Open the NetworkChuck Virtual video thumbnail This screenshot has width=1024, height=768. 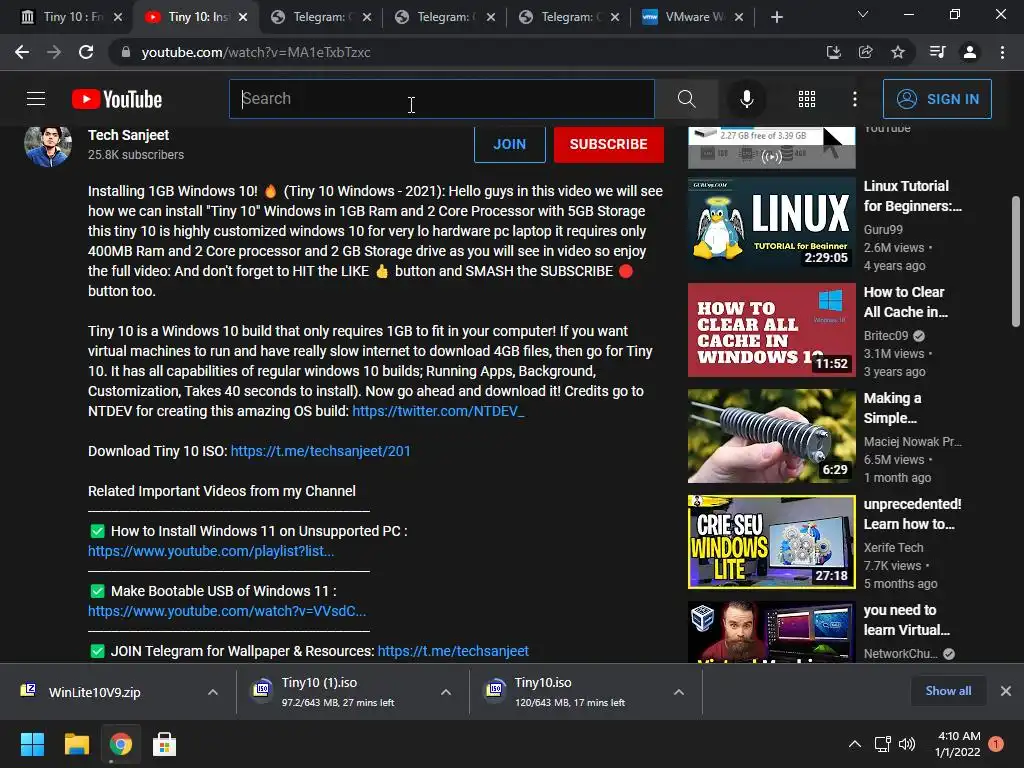[x=771, y=632]
